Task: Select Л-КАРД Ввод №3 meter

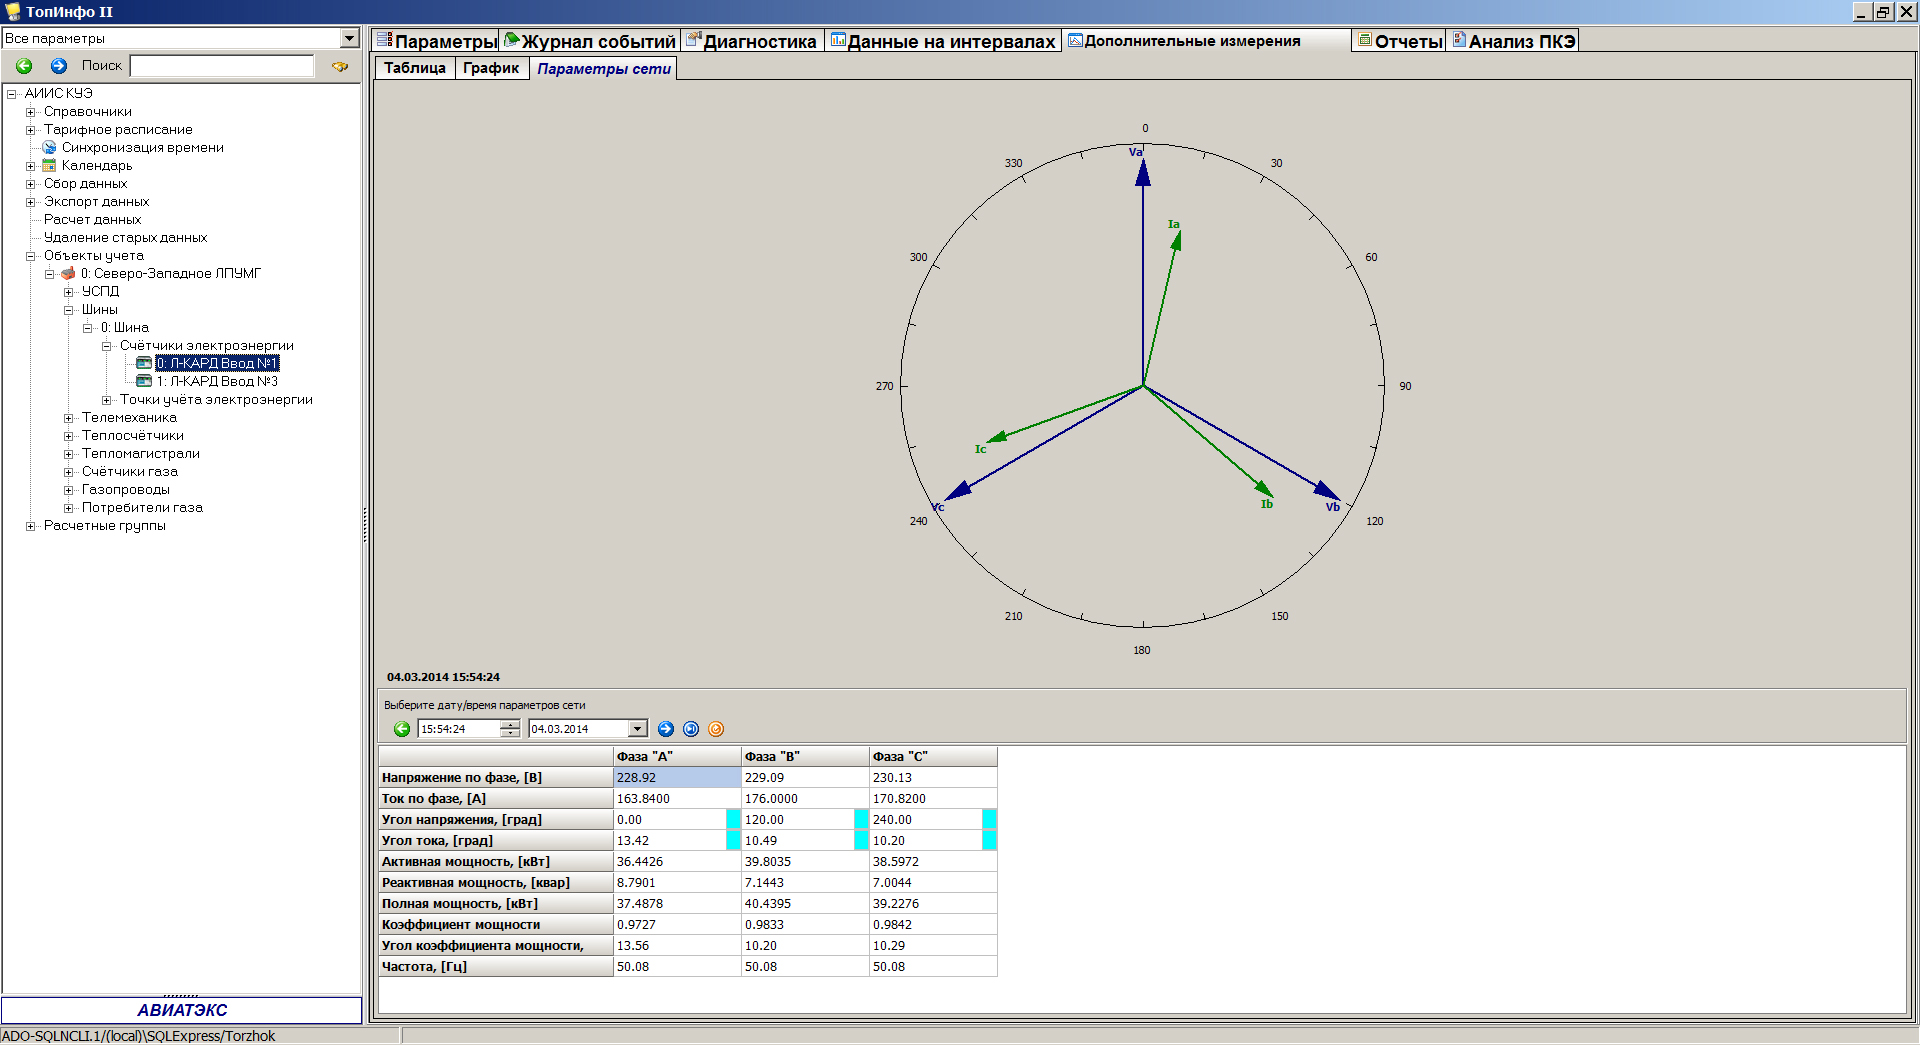Action: [217, 382]
